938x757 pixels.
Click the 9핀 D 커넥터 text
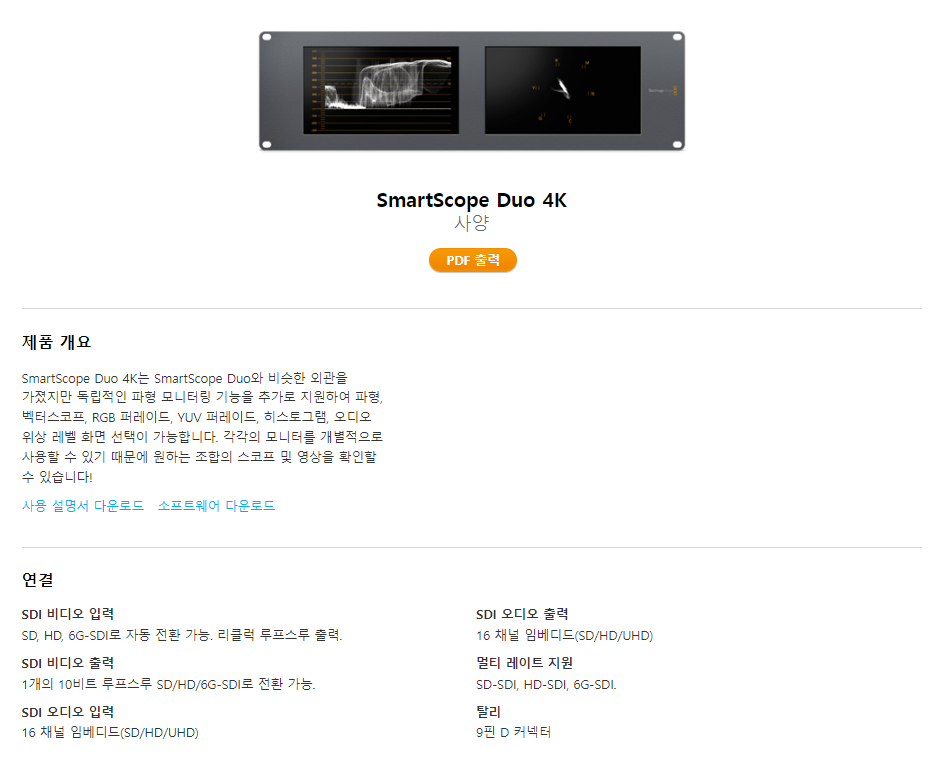(514, 732)
